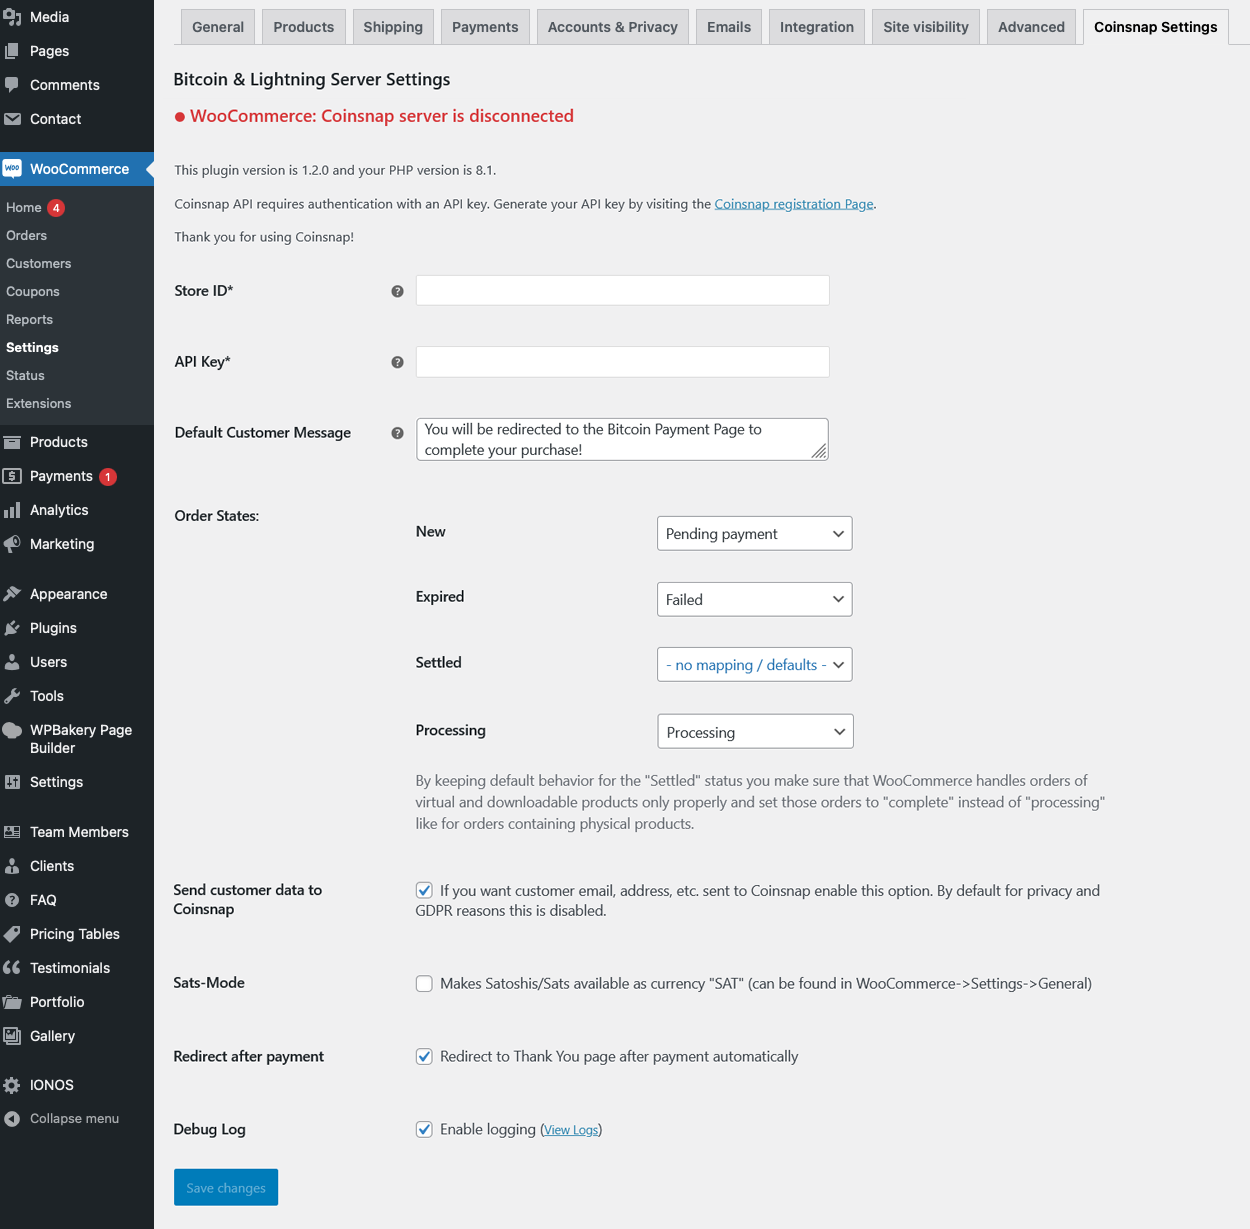Click the IONOS gear icon
The width and height of the screenshot is (1250, 1229).
coord(12,1085)
